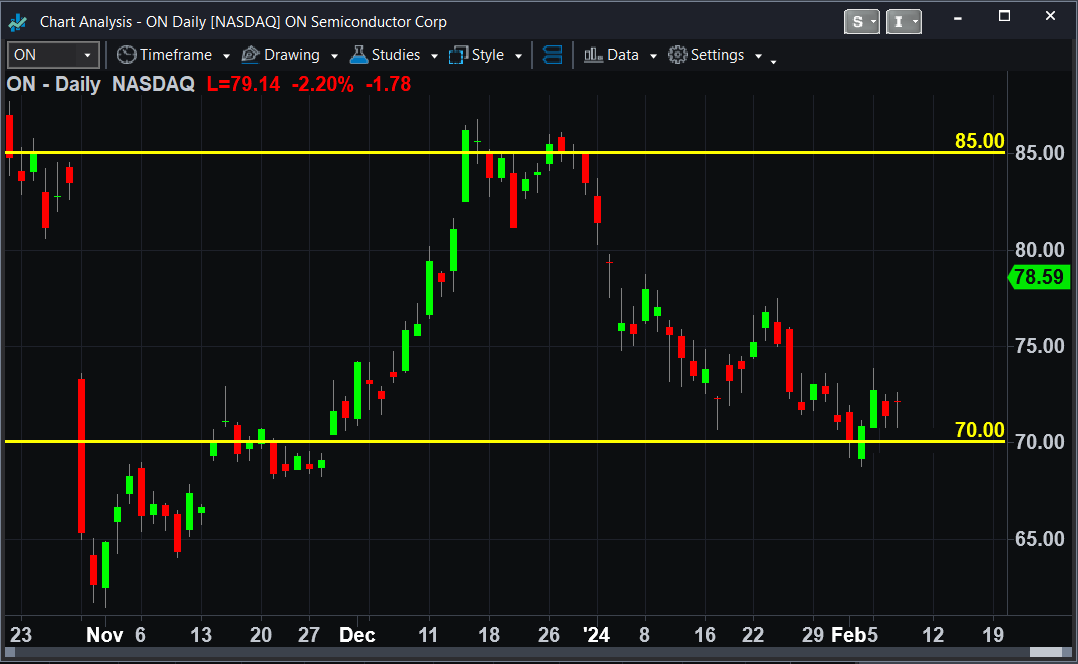Image resolution: width=1078 pixels, height=664 pixels.
Task: Click the NASDAQ exchange label
Action: pos(153,84)
